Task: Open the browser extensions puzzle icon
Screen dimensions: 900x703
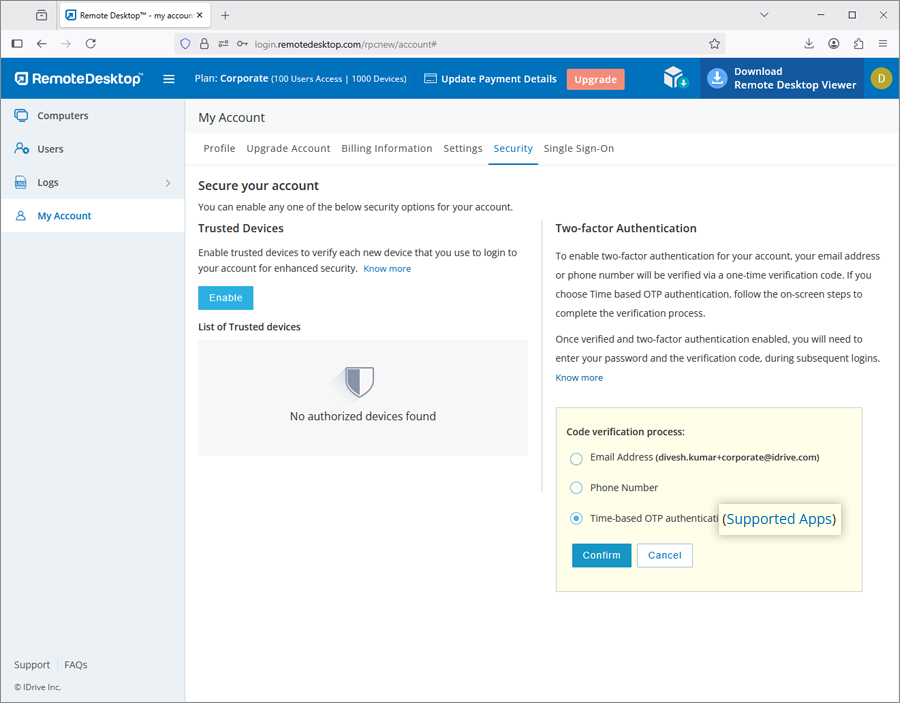Action: pos(858,44)
